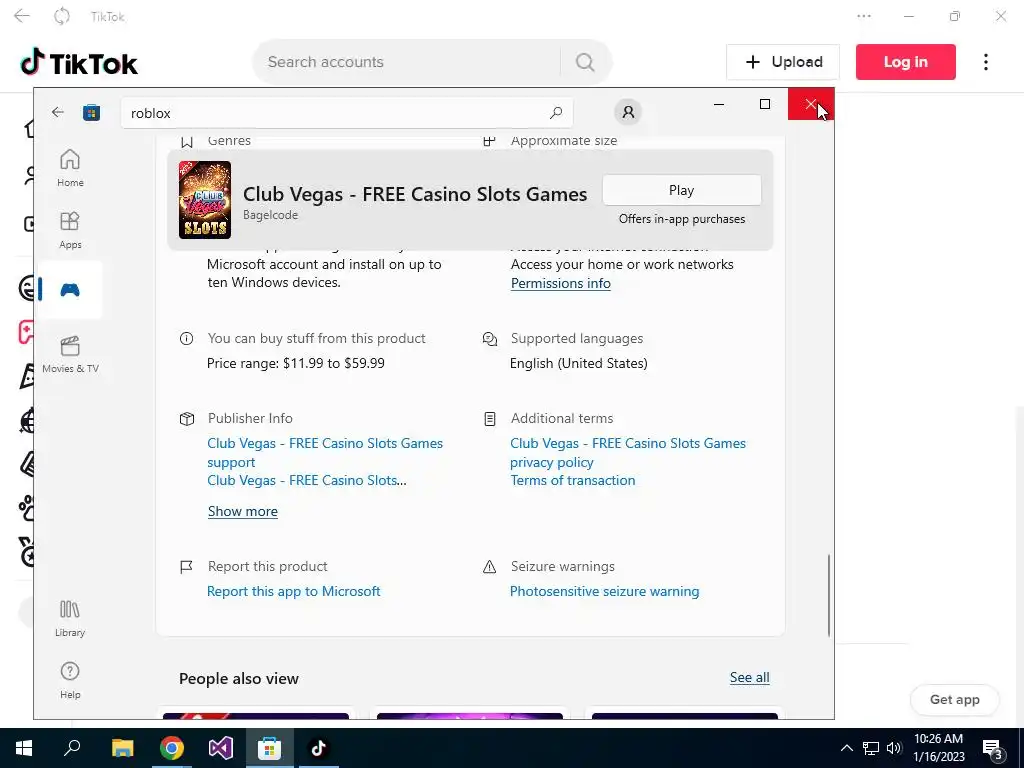Click See all next to People also view

coord(749,677)
